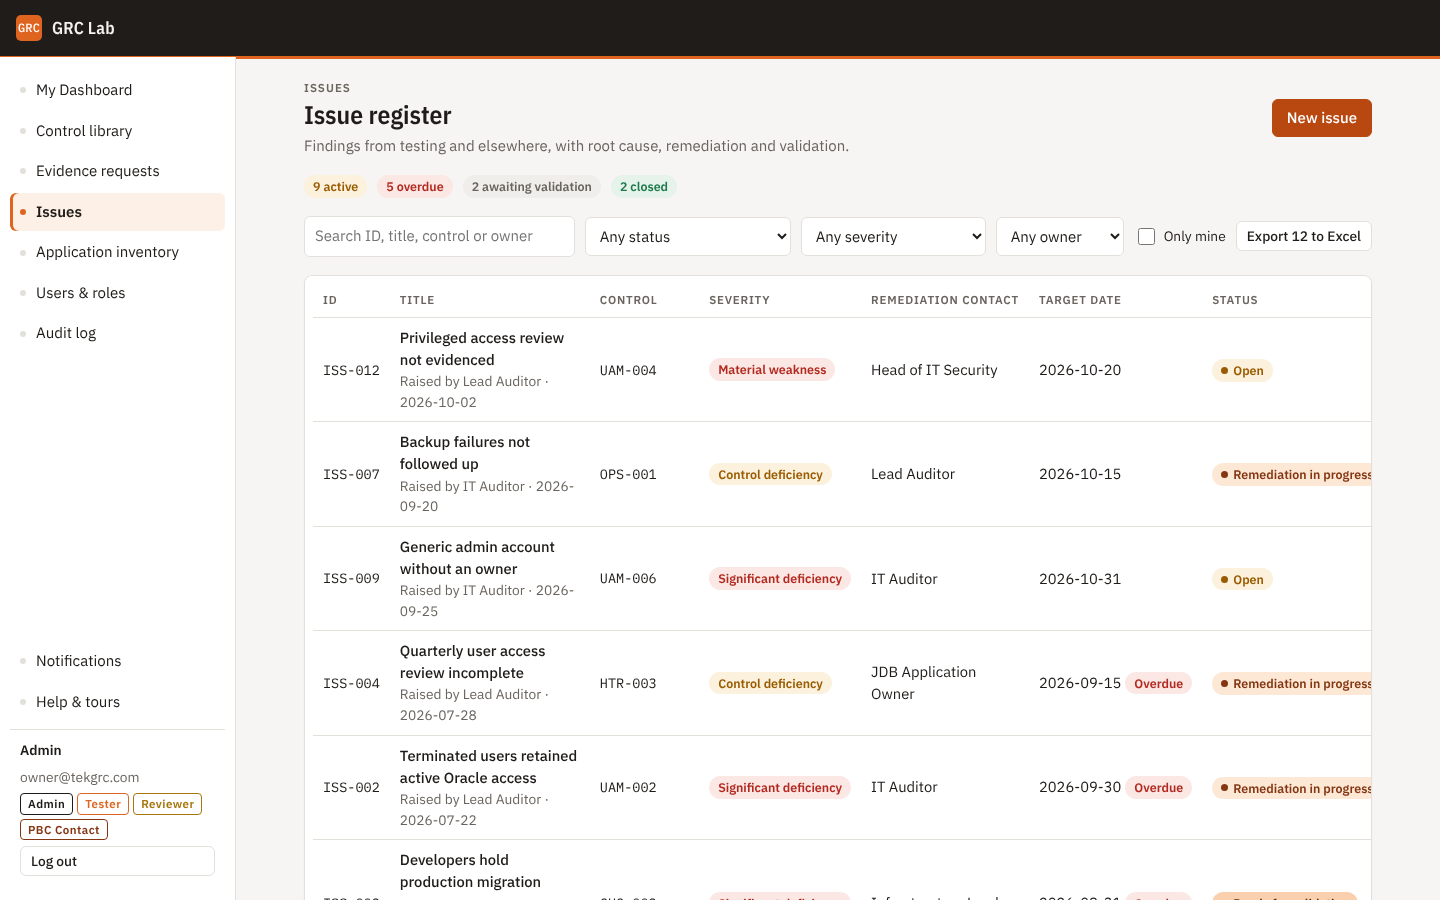Image resolution: width=1440 pixels, height=900 pixels.
Task: Open the Any status dropdown
Action: 688,237
